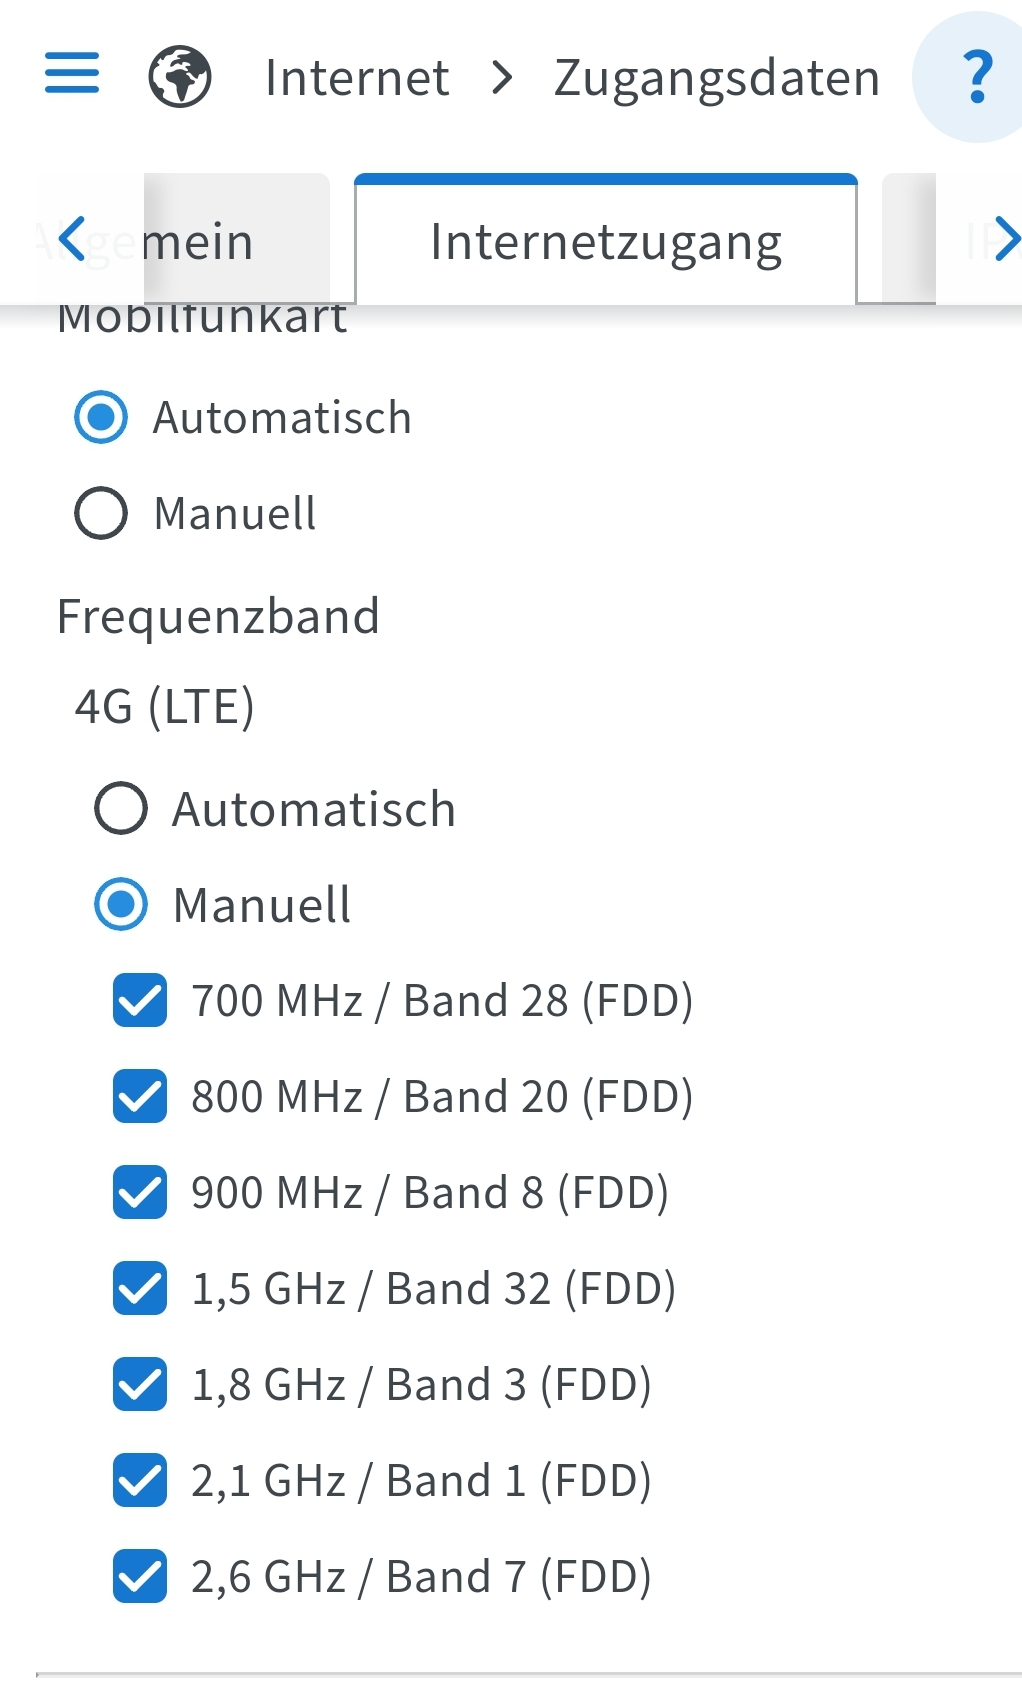The height and width of the screenshot is (1692, 1022).
Task: Open the hamburger navigation menu
Action: 72,73
